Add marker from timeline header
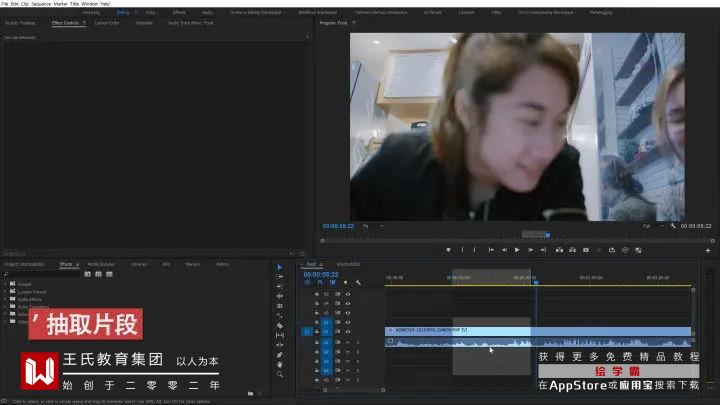 [345, 282]
